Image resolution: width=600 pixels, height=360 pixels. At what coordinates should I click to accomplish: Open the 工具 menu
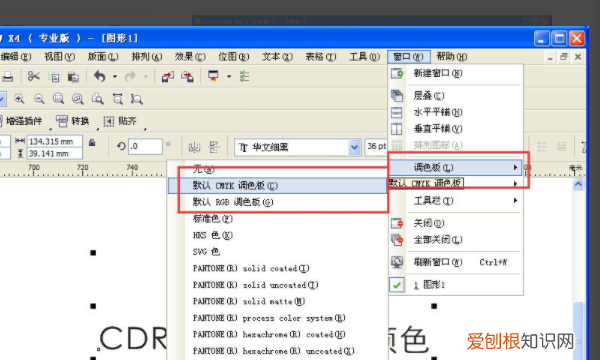coord(364,57)
